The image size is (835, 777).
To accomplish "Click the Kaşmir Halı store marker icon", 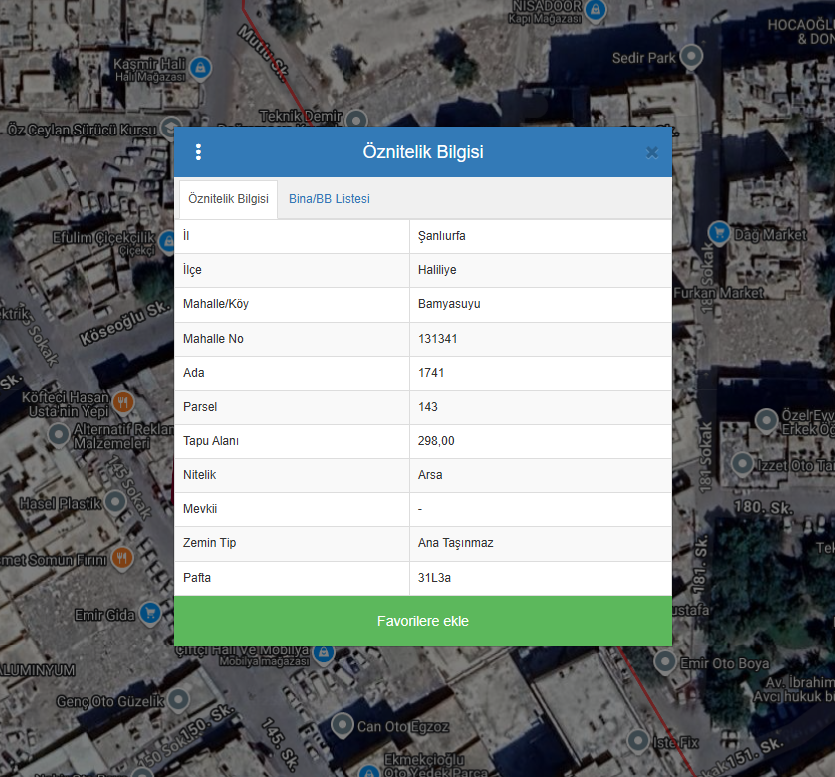I will pyautogui.click(x=200, y=68).
